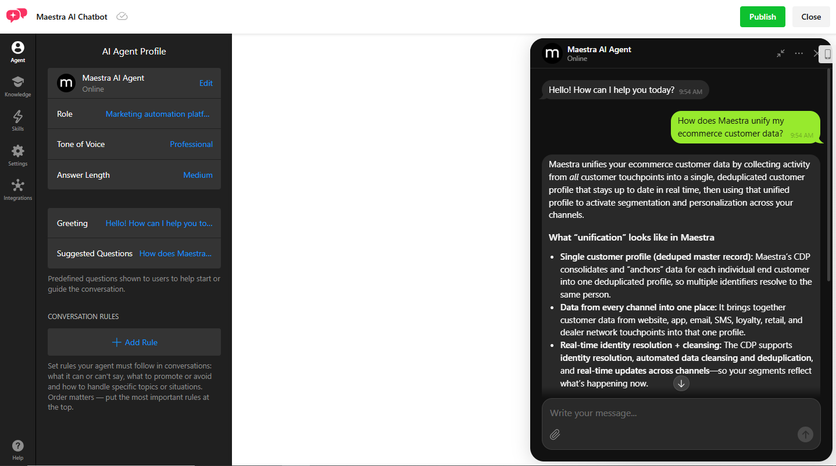
Task: Open the chat widget more options menu
Action: click(799, 53)
